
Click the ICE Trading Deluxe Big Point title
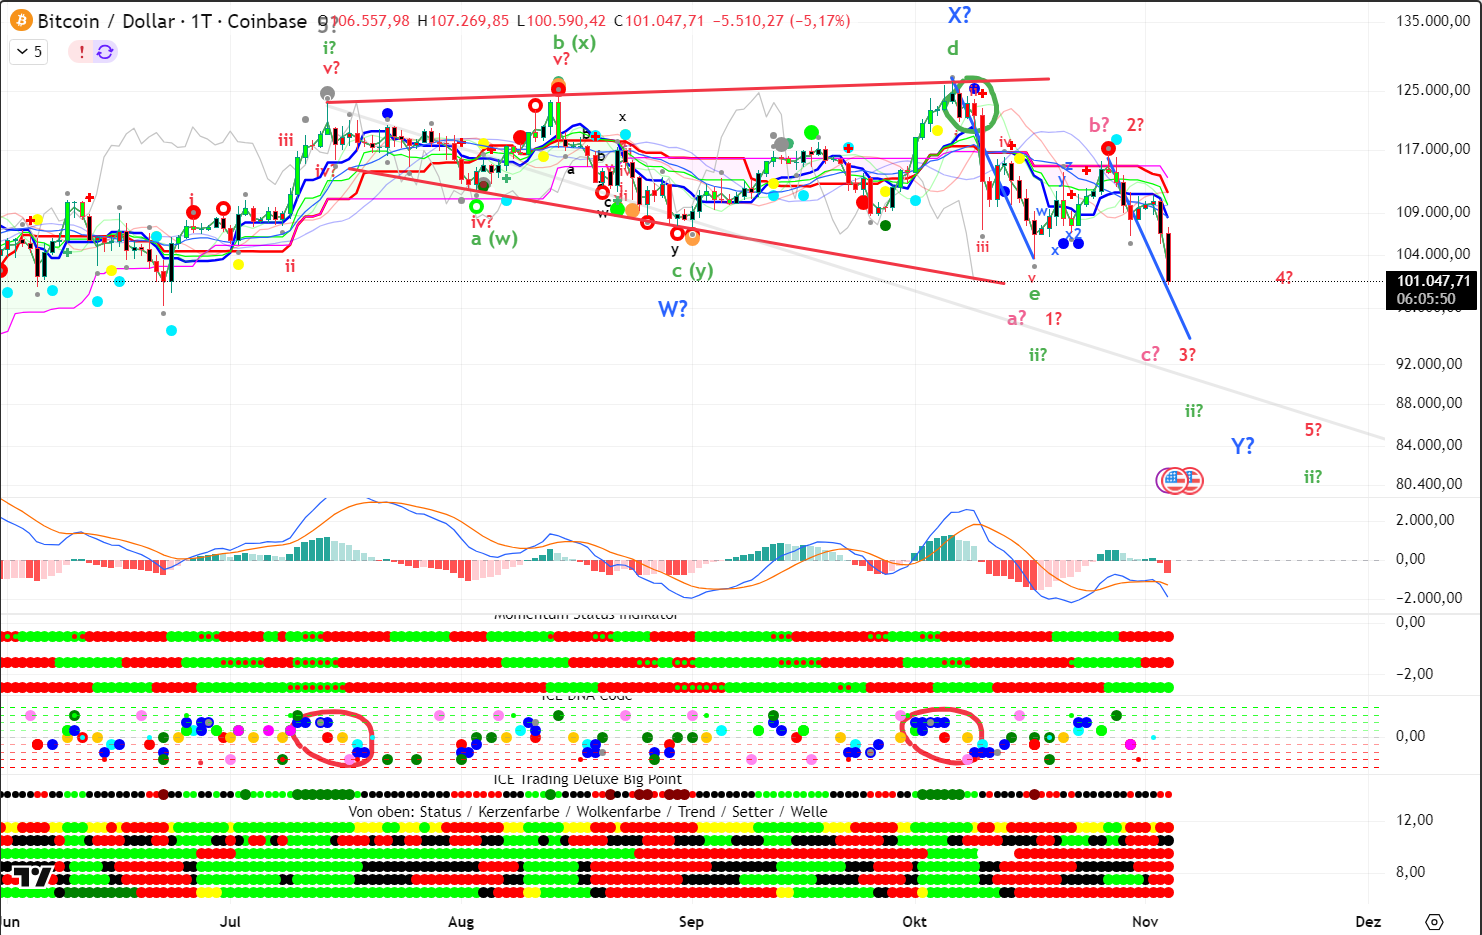(587, 779)
